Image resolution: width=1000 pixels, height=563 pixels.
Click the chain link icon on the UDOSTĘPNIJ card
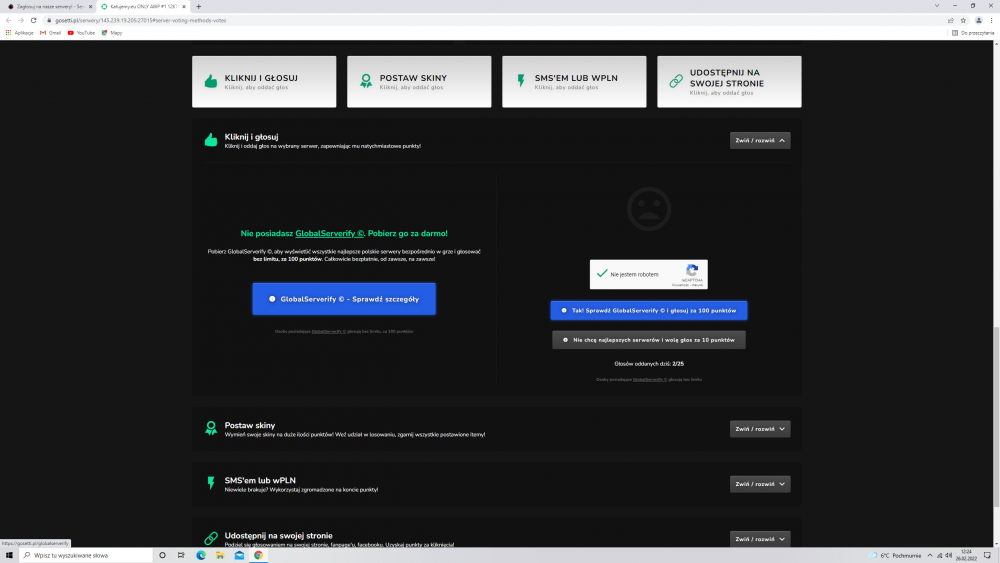click(676, 81)
